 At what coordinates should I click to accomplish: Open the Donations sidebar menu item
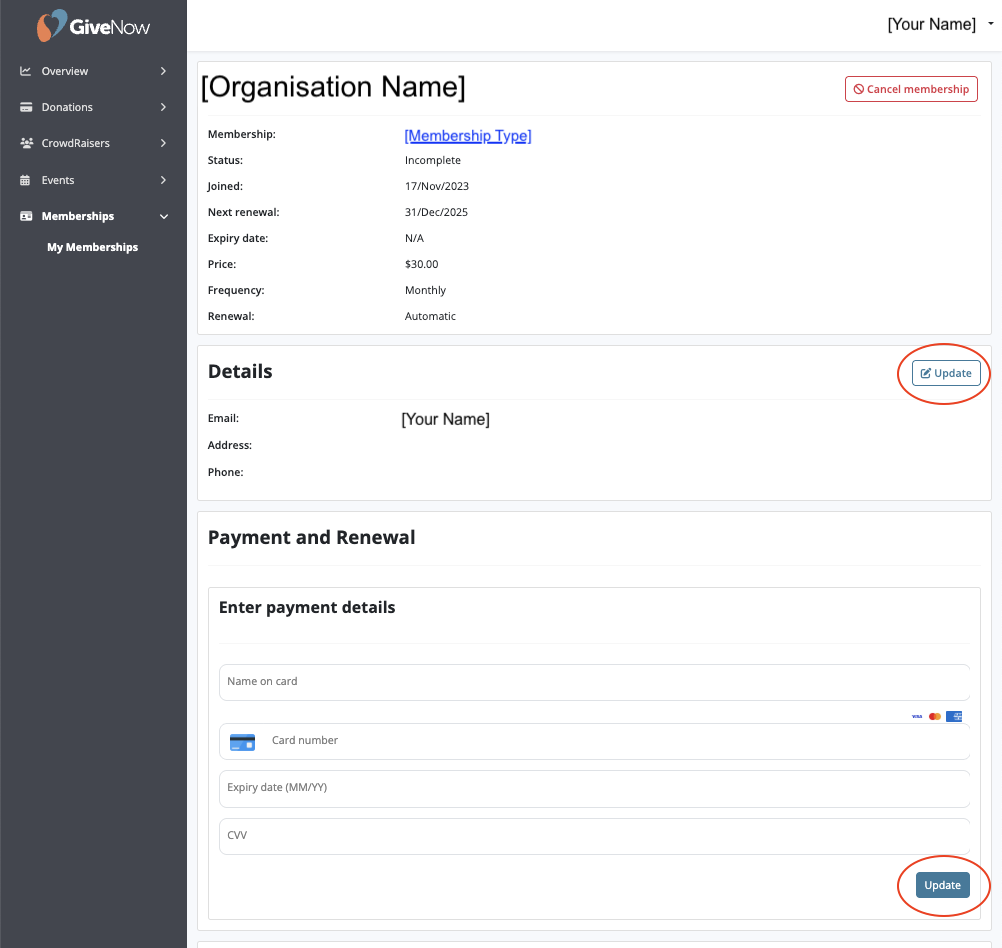93,107
